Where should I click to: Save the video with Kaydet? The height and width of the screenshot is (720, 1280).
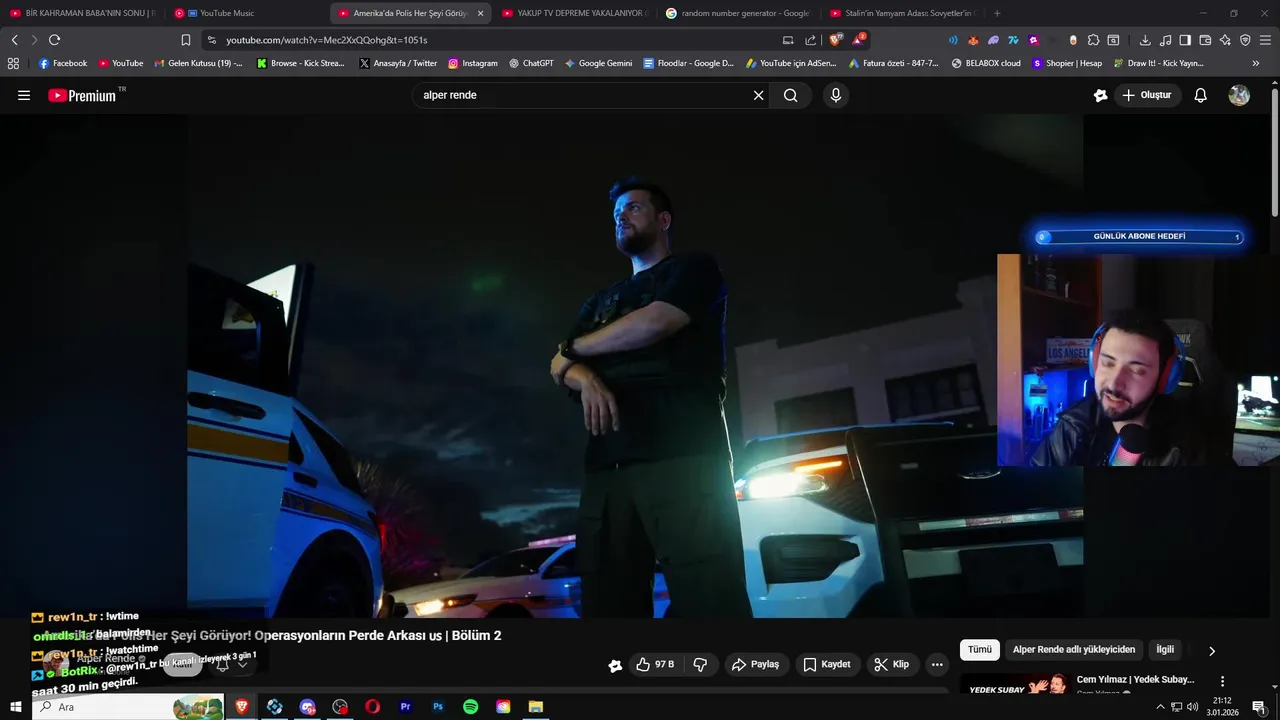[828, 664]
